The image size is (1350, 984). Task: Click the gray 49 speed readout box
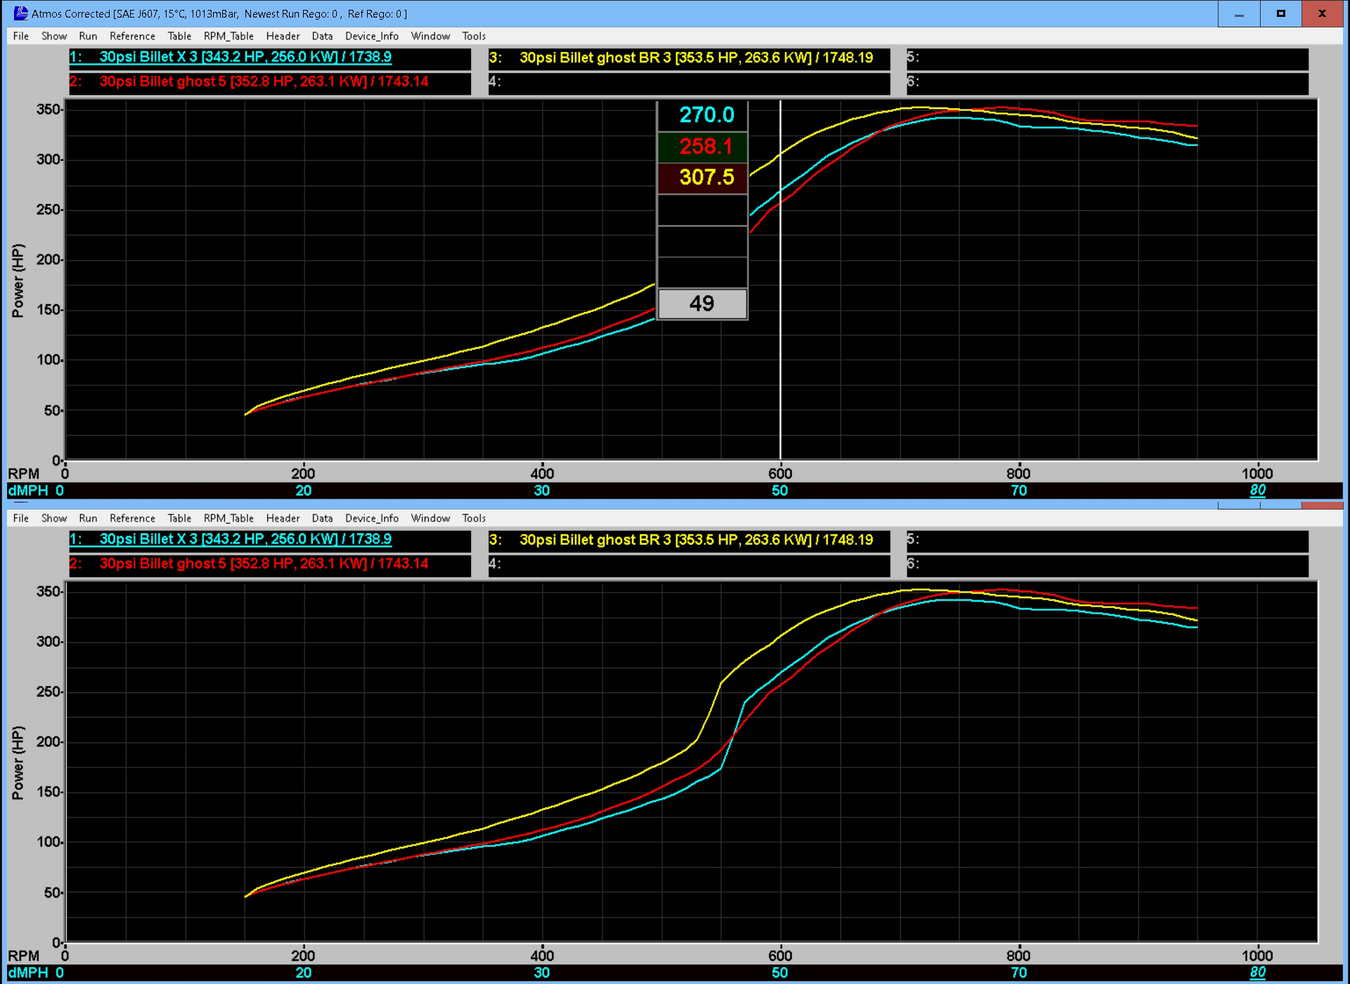702,303
